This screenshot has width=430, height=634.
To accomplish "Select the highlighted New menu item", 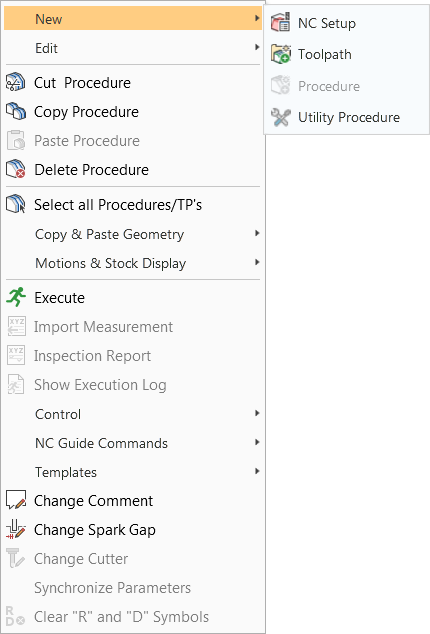I will (132, 19).
